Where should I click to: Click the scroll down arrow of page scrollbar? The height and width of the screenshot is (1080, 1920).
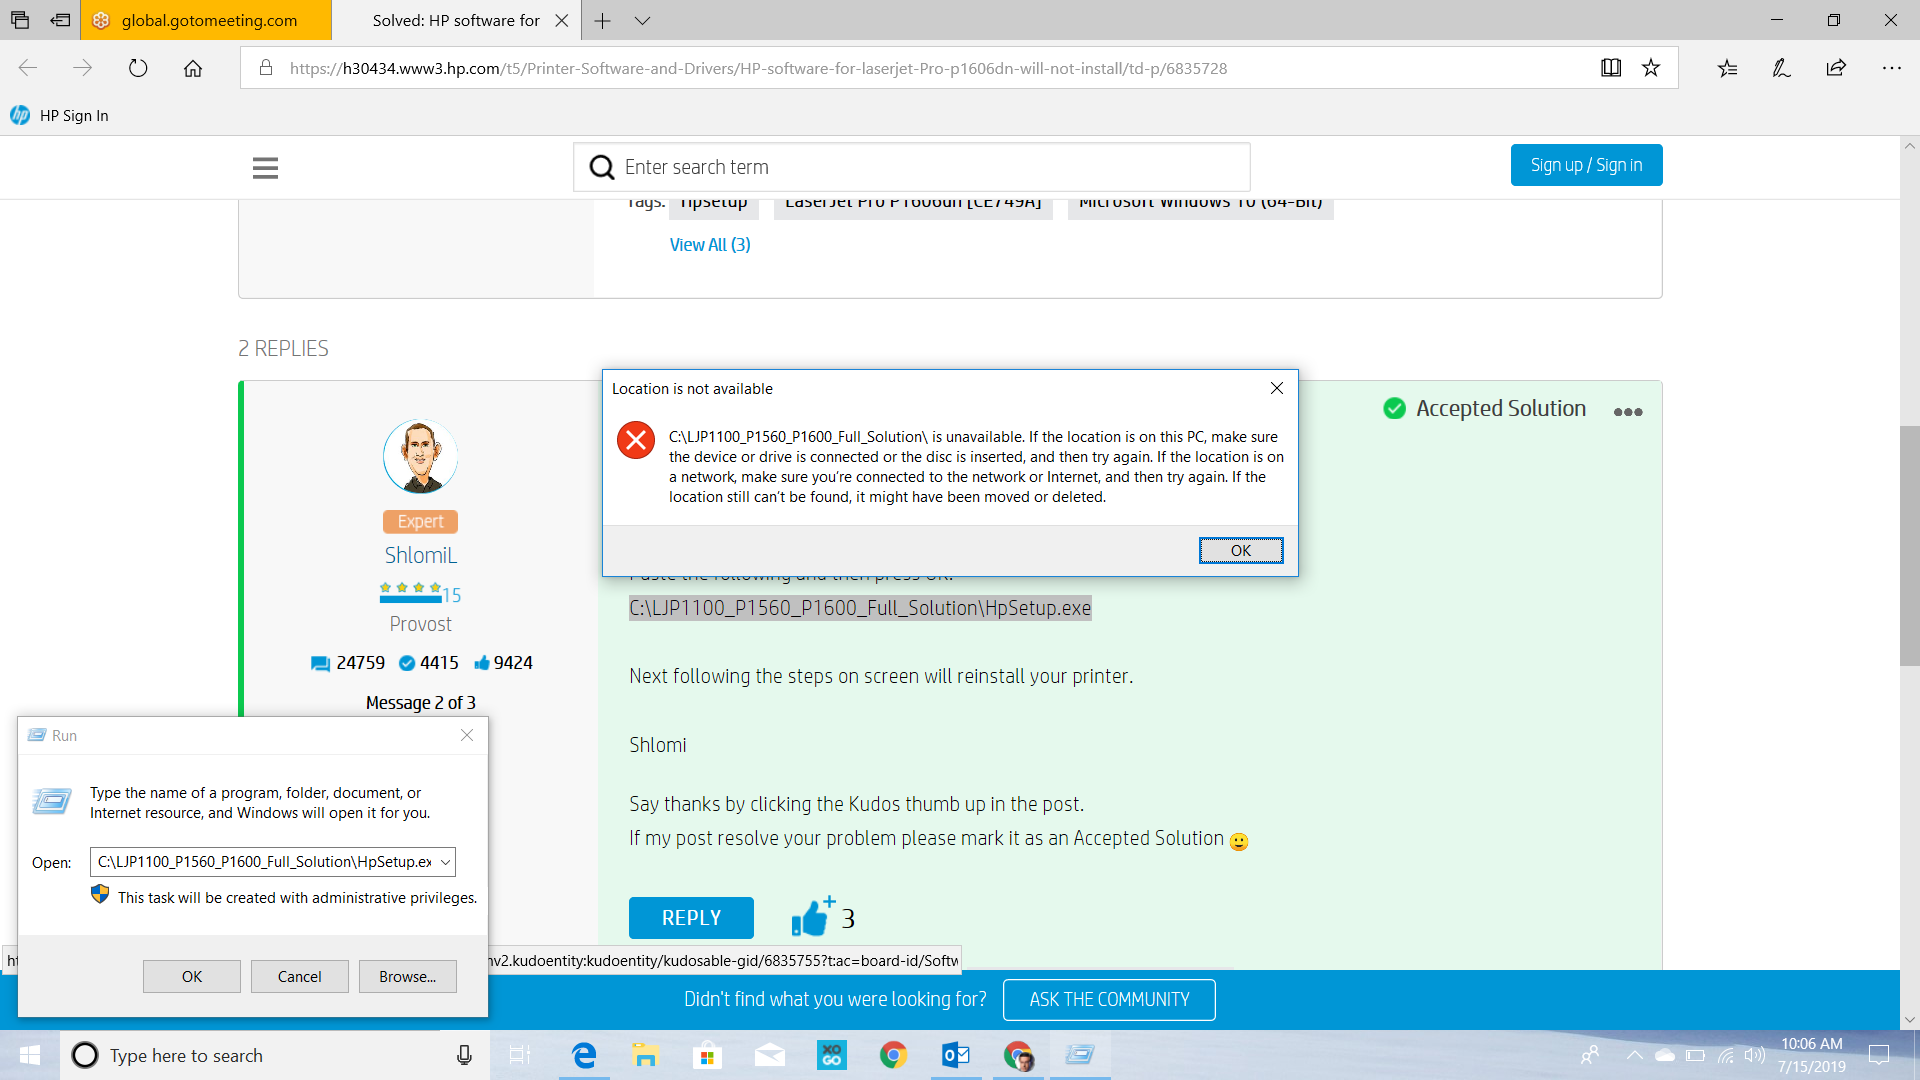[1910, 1020]
